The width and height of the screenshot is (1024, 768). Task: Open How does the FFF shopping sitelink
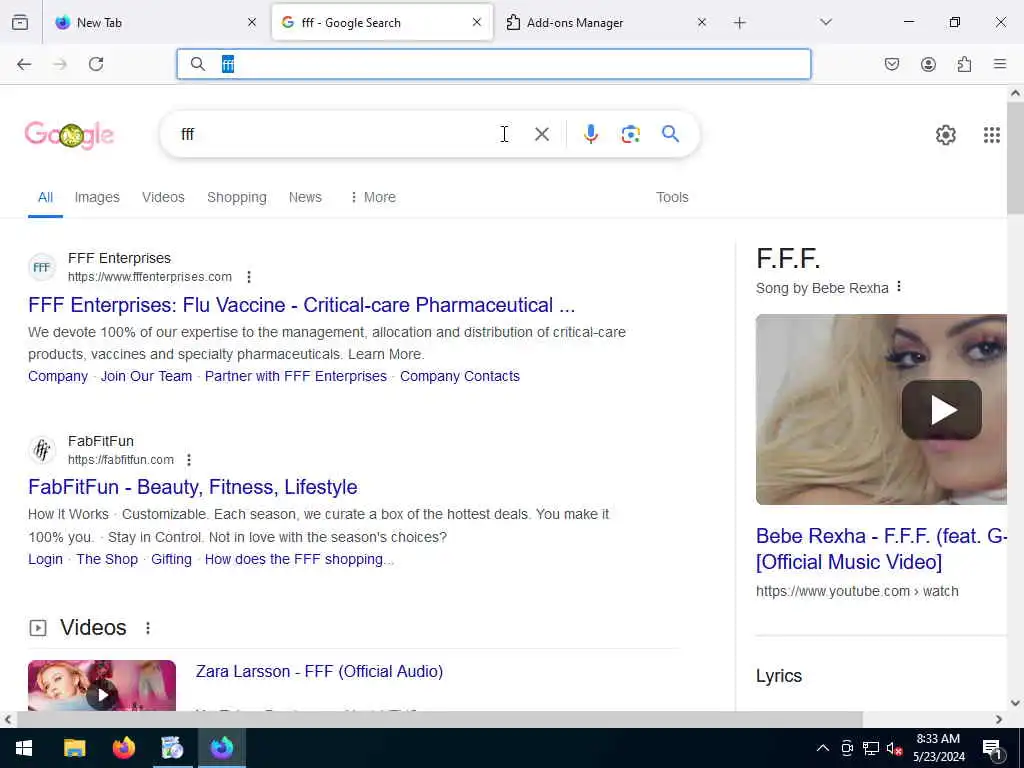click(x=299, y=560)
